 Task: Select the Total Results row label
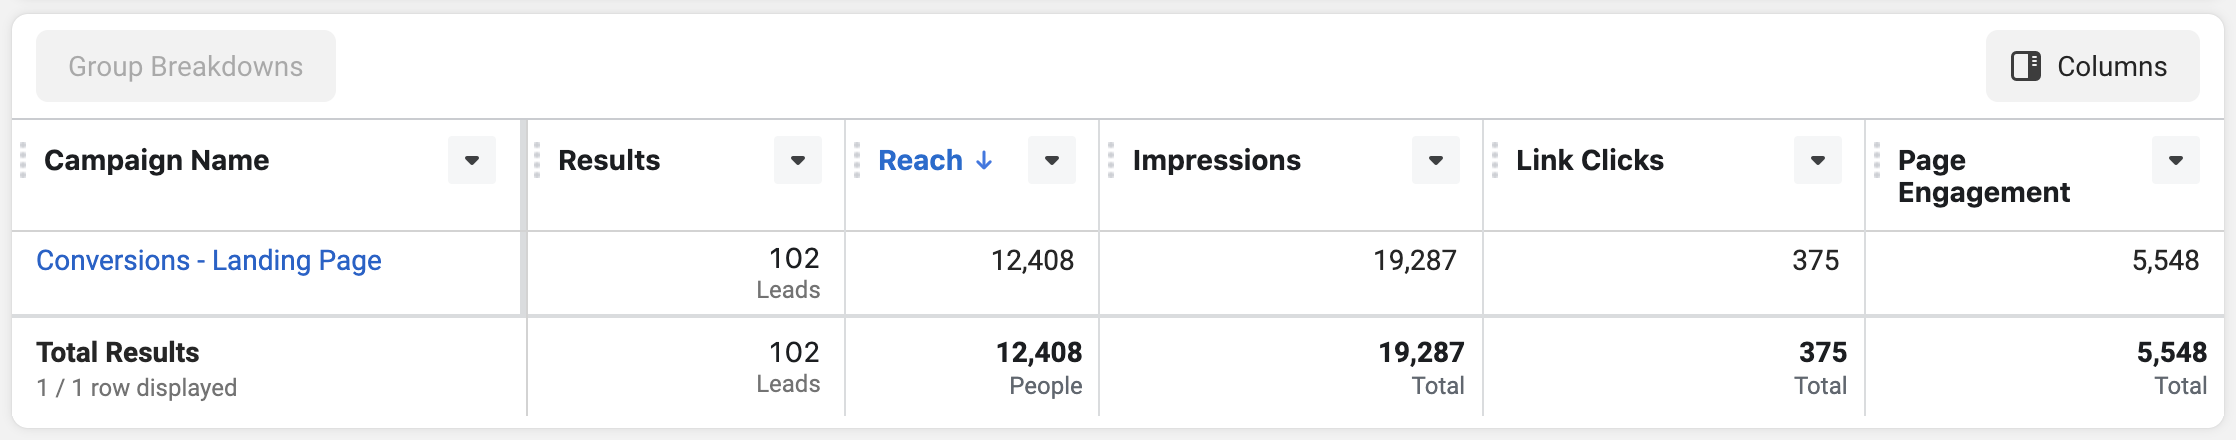(118, 352)
